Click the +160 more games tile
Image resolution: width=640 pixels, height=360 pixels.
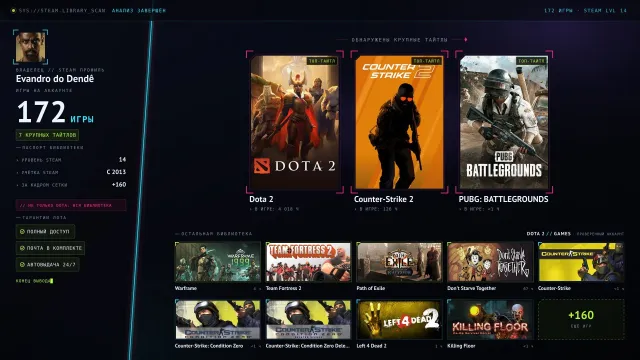coord(581,320)
